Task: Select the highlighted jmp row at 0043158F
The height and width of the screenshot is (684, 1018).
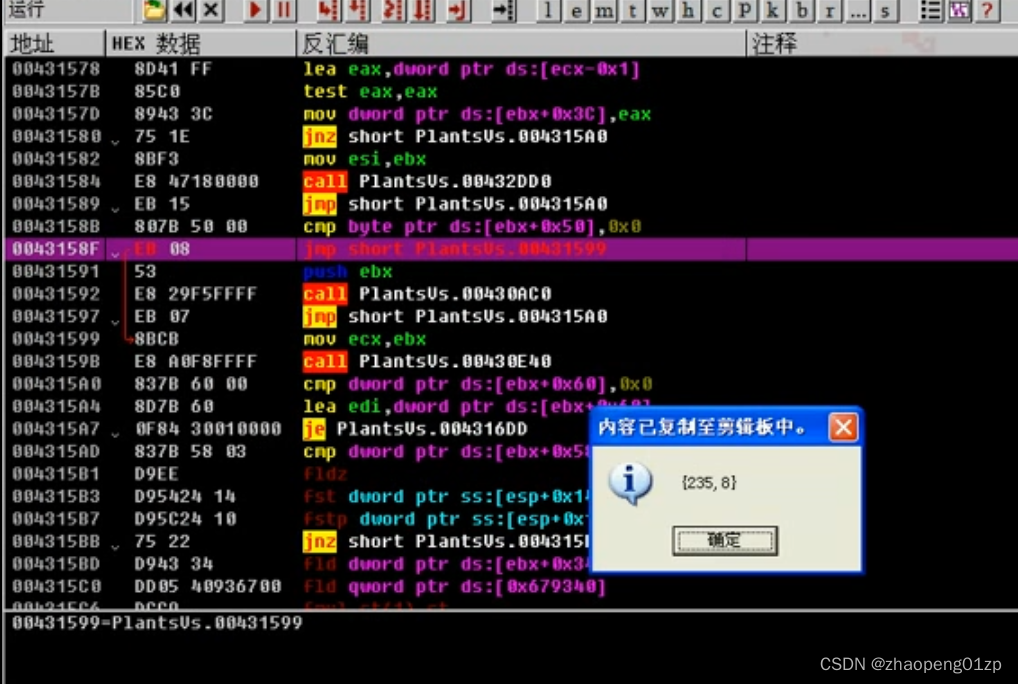Action: click(x=511, y=249)
